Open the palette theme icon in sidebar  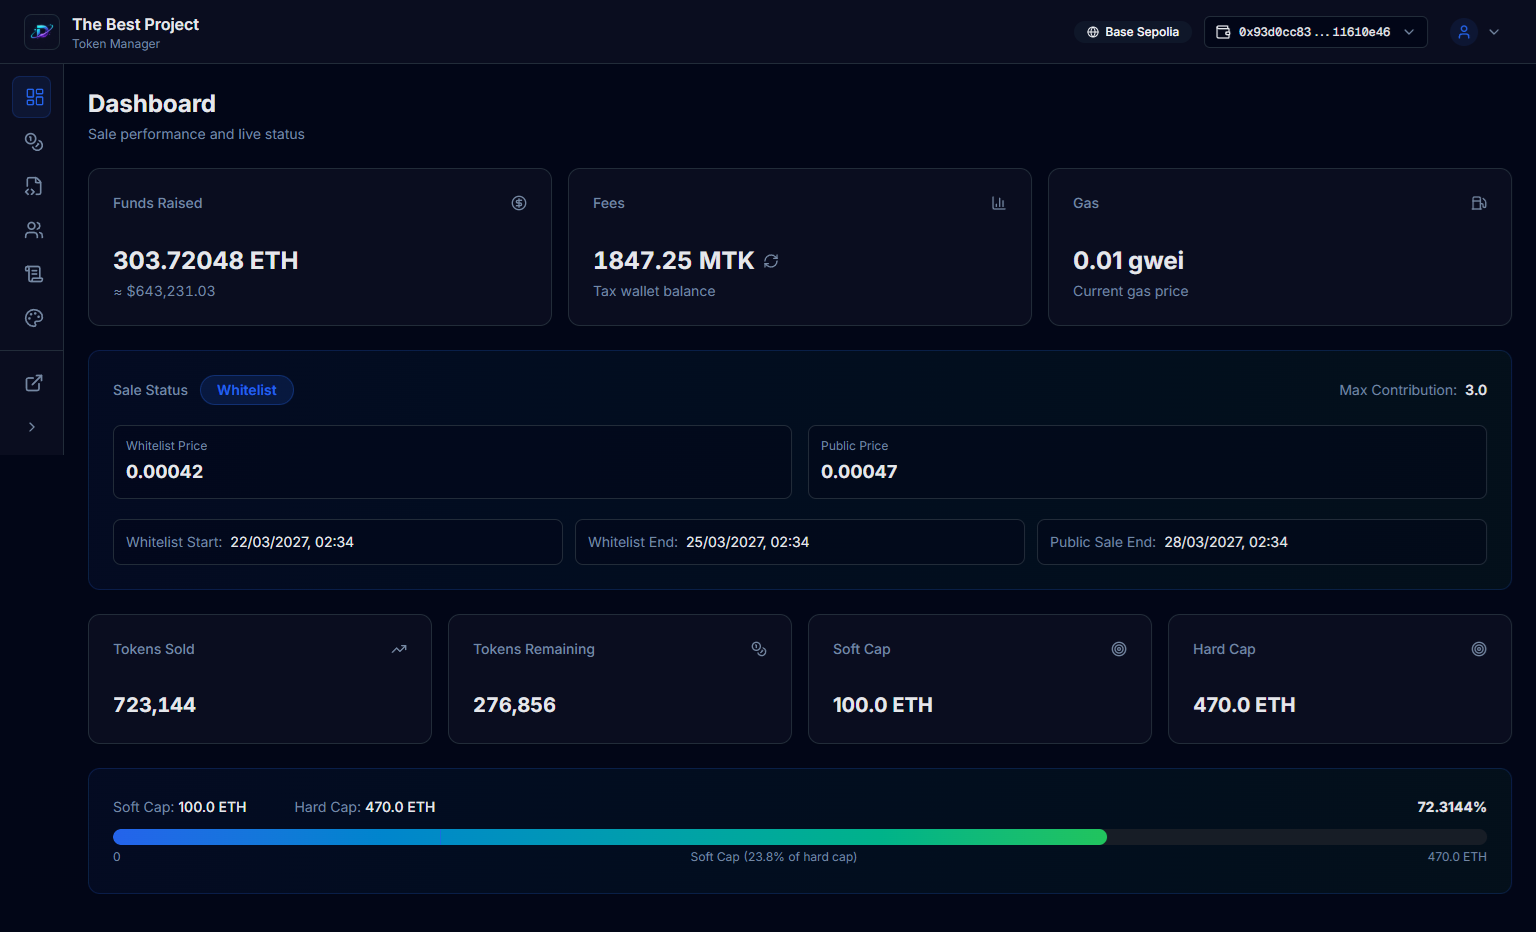pos(34,318)
